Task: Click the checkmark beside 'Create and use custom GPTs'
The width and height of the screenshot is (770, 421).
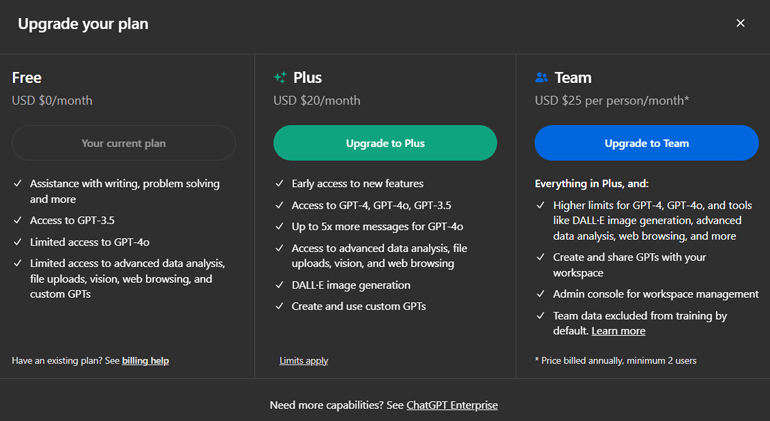Action: 279,306
